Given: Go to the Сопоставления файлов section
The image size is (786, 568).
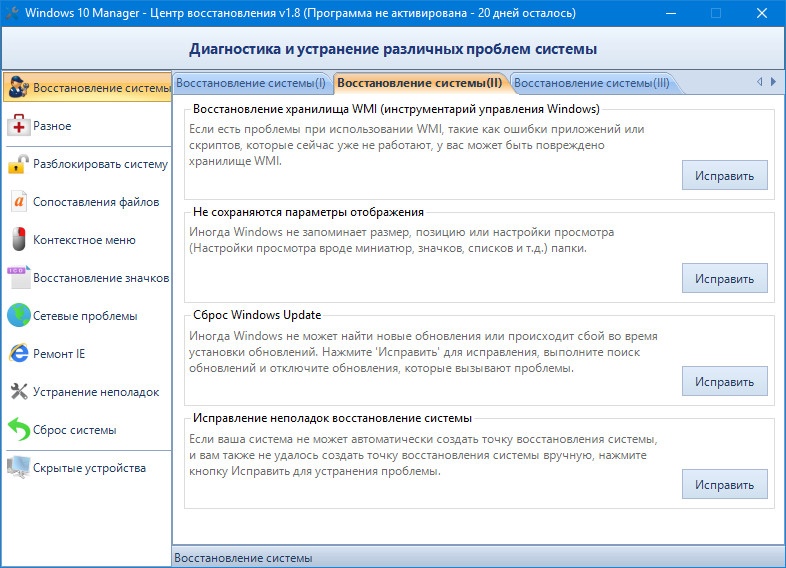Looking at the screenshot, I should (x=96, y=202).
